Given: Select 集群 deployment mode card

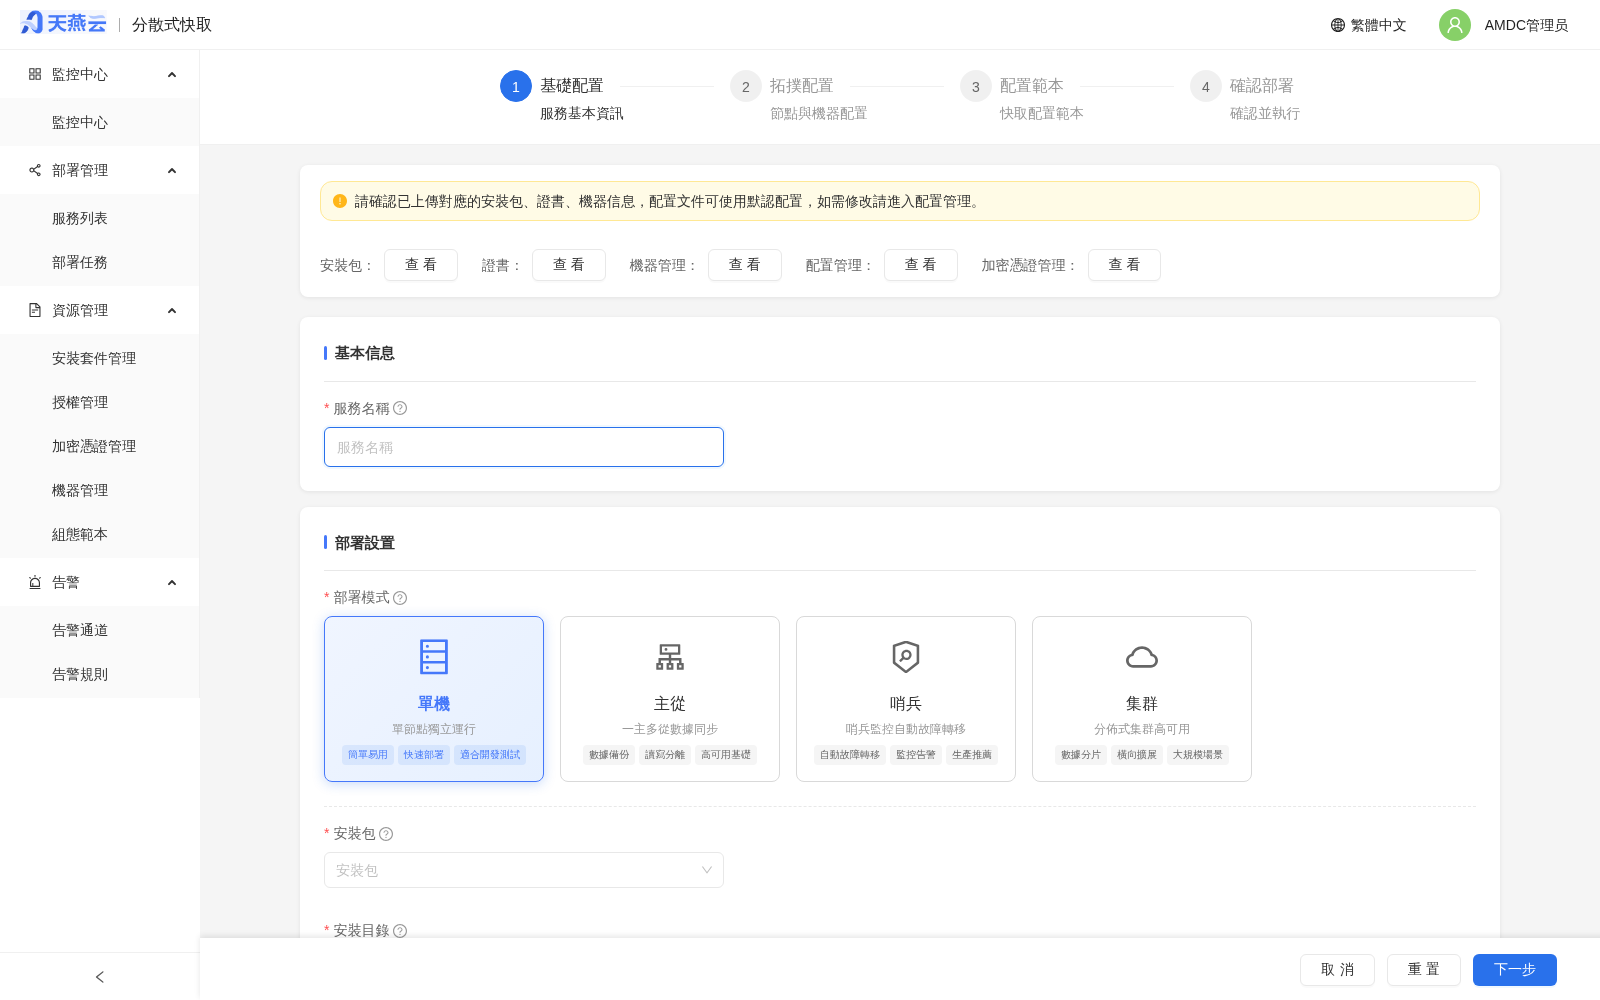Looking at the screenshot, I should pyautogui.click(x=1142, y=699).
